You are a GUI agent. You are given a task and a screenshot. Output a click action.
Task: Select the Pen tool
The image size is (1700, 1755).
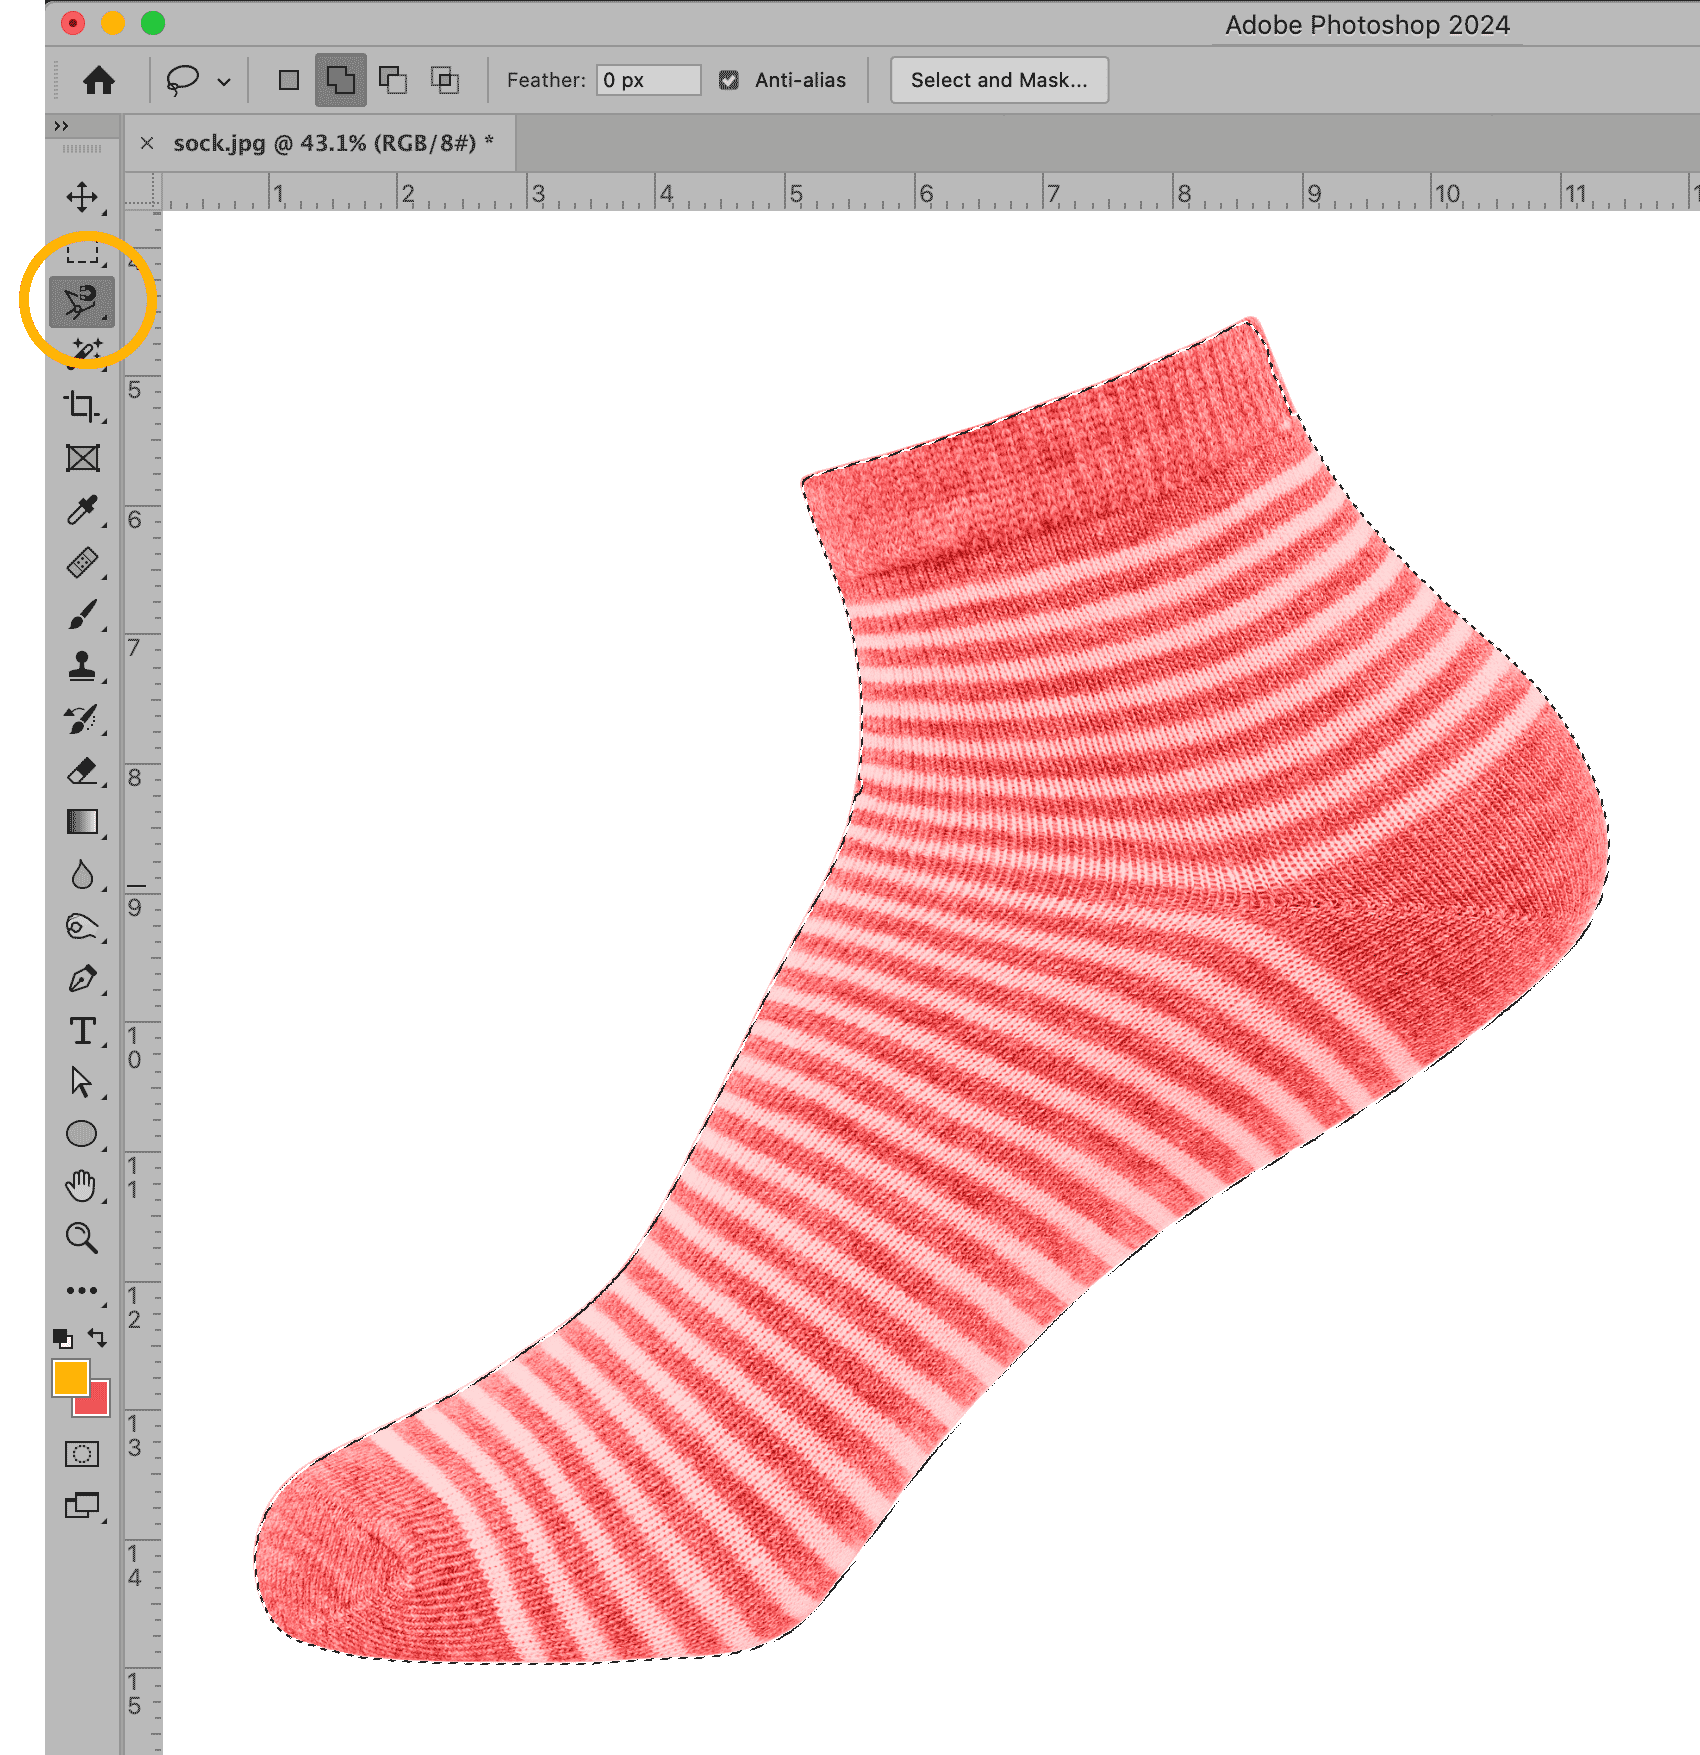(82, 979)
